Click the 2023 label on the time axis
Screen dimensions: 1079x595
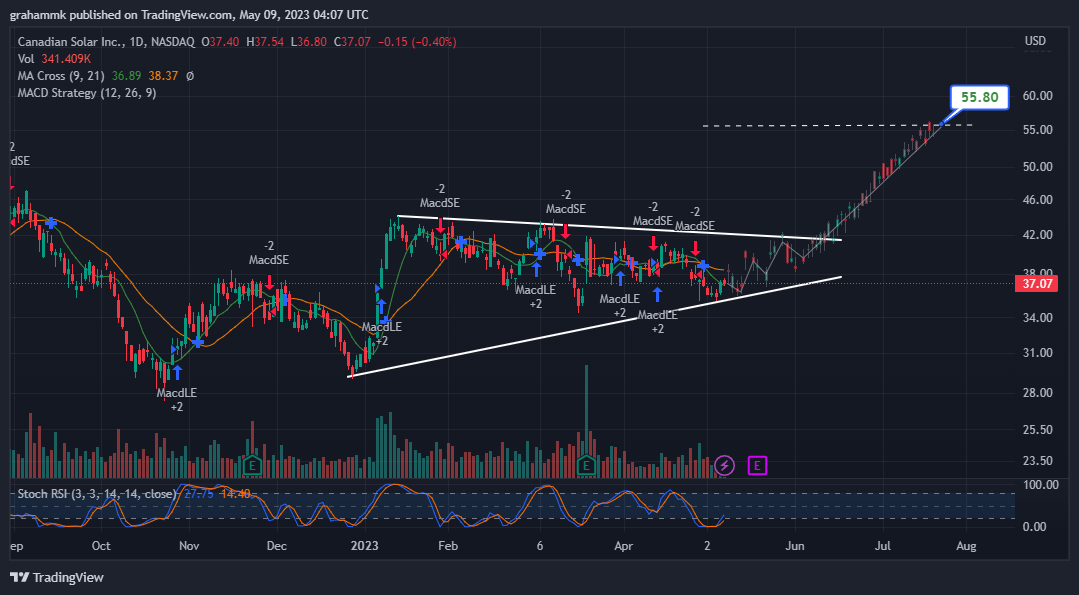point(365,546)
